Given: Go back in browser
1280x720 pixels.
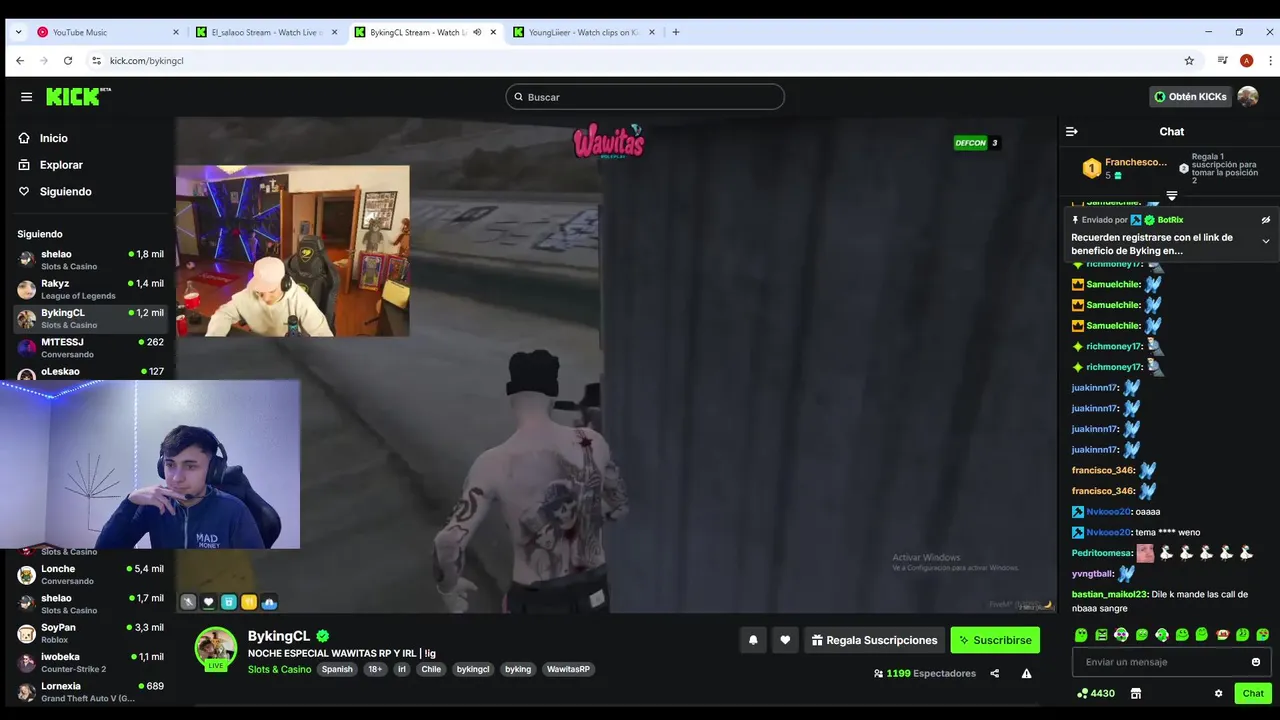Looking at the screenshot, I should [20, 61].
